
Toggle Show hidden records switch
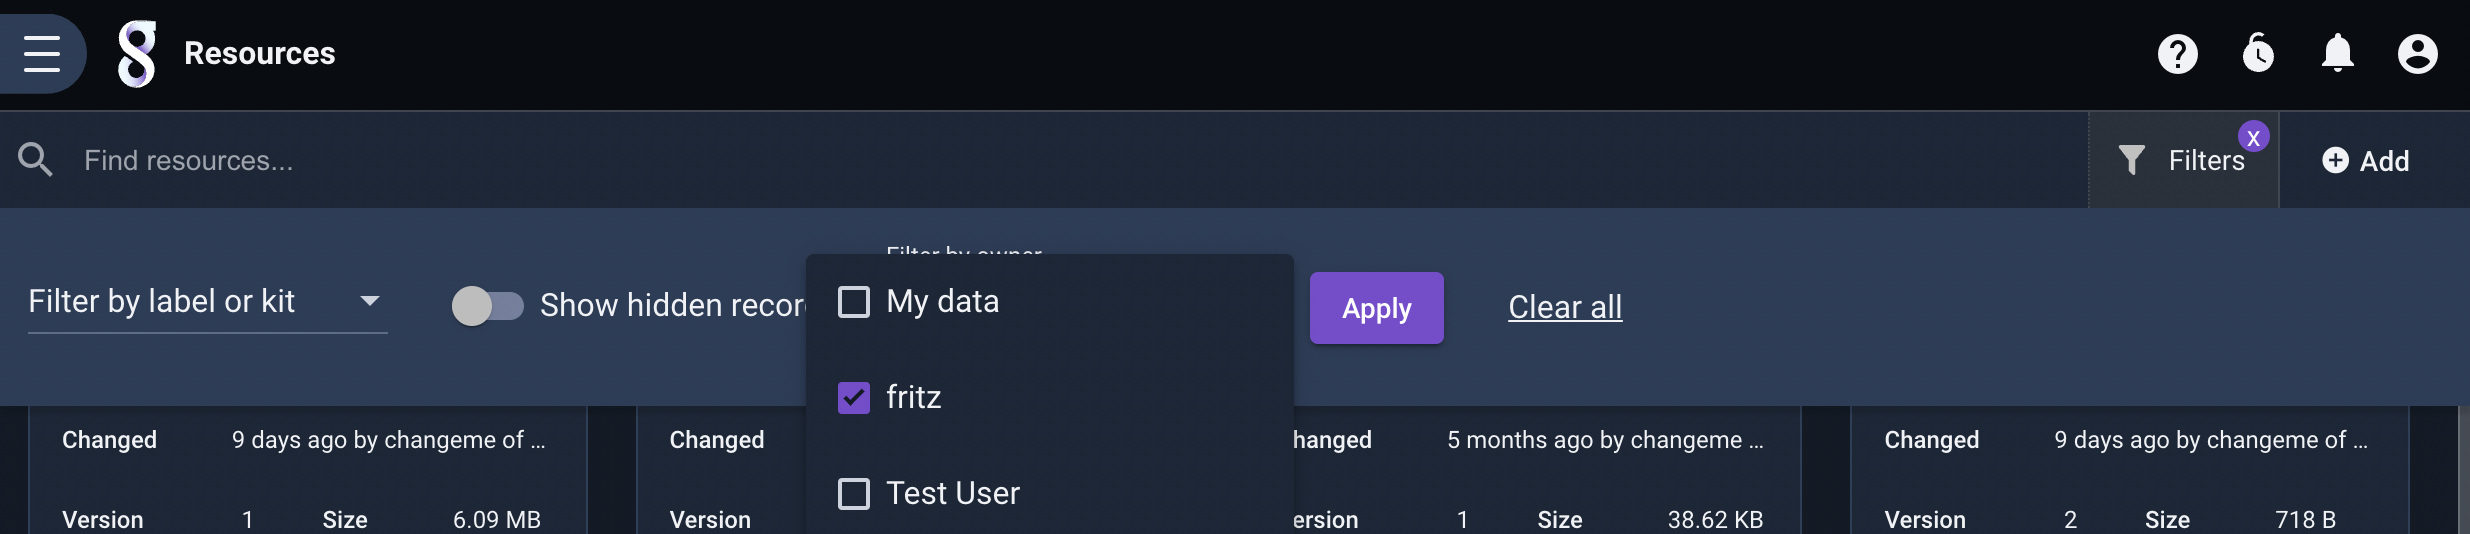point(487,306)
